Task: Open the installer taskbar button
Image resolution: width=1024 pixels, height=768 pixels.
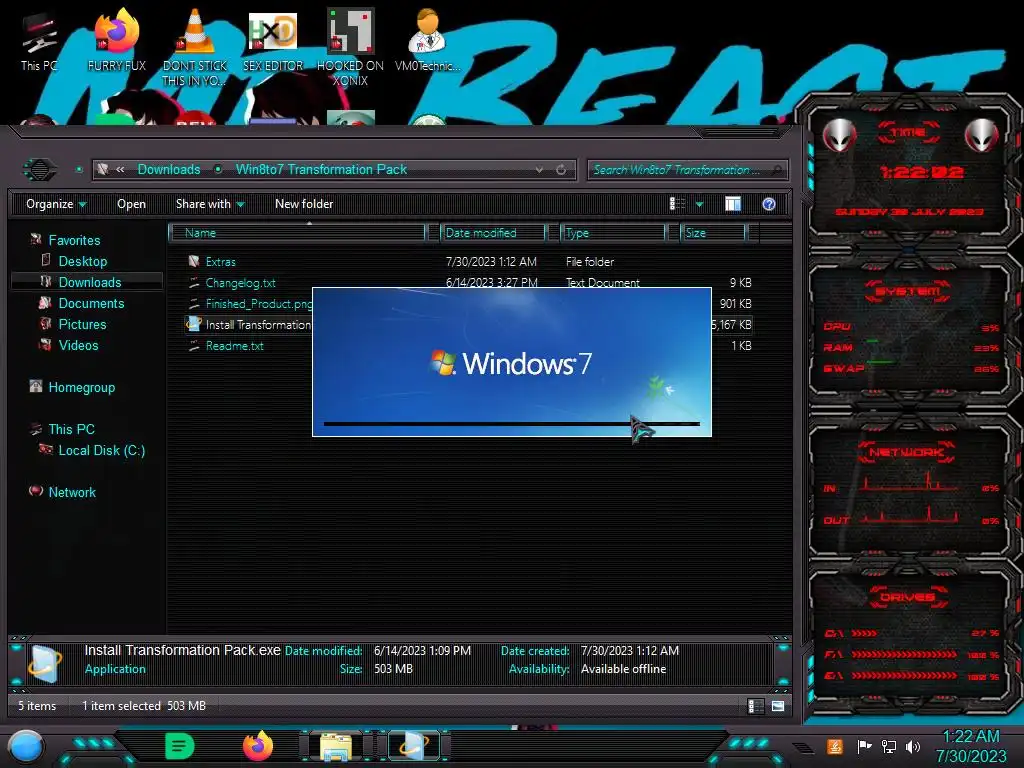Action: click(414, 746)
